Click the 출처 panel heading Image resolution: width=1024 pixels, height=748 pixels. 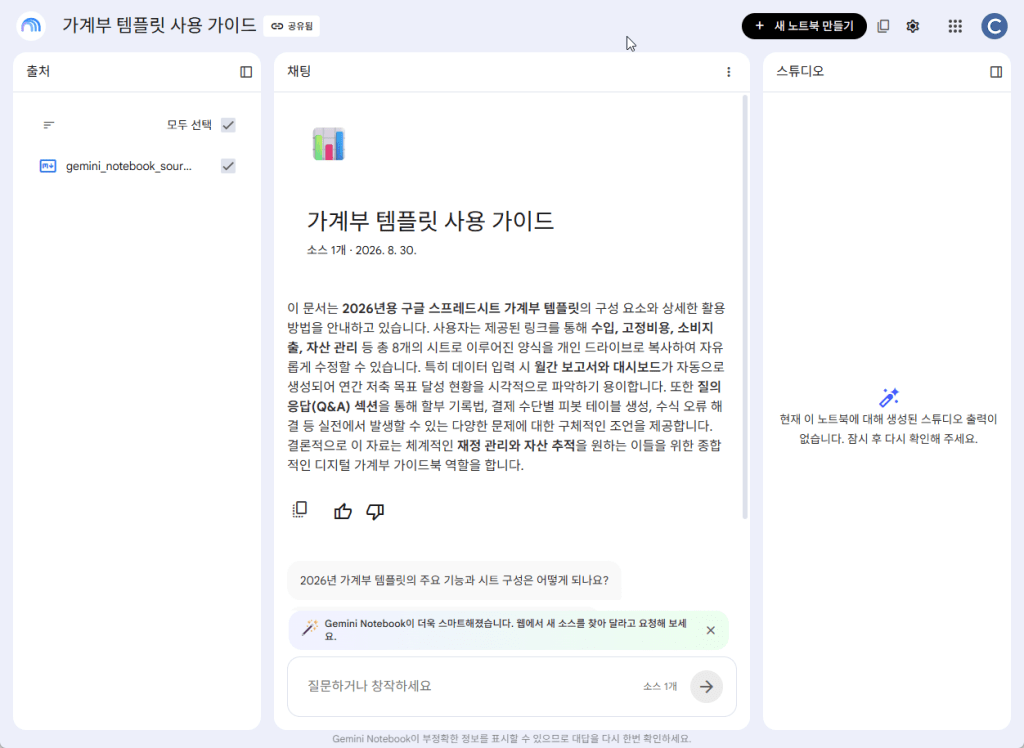pos(38,71)
